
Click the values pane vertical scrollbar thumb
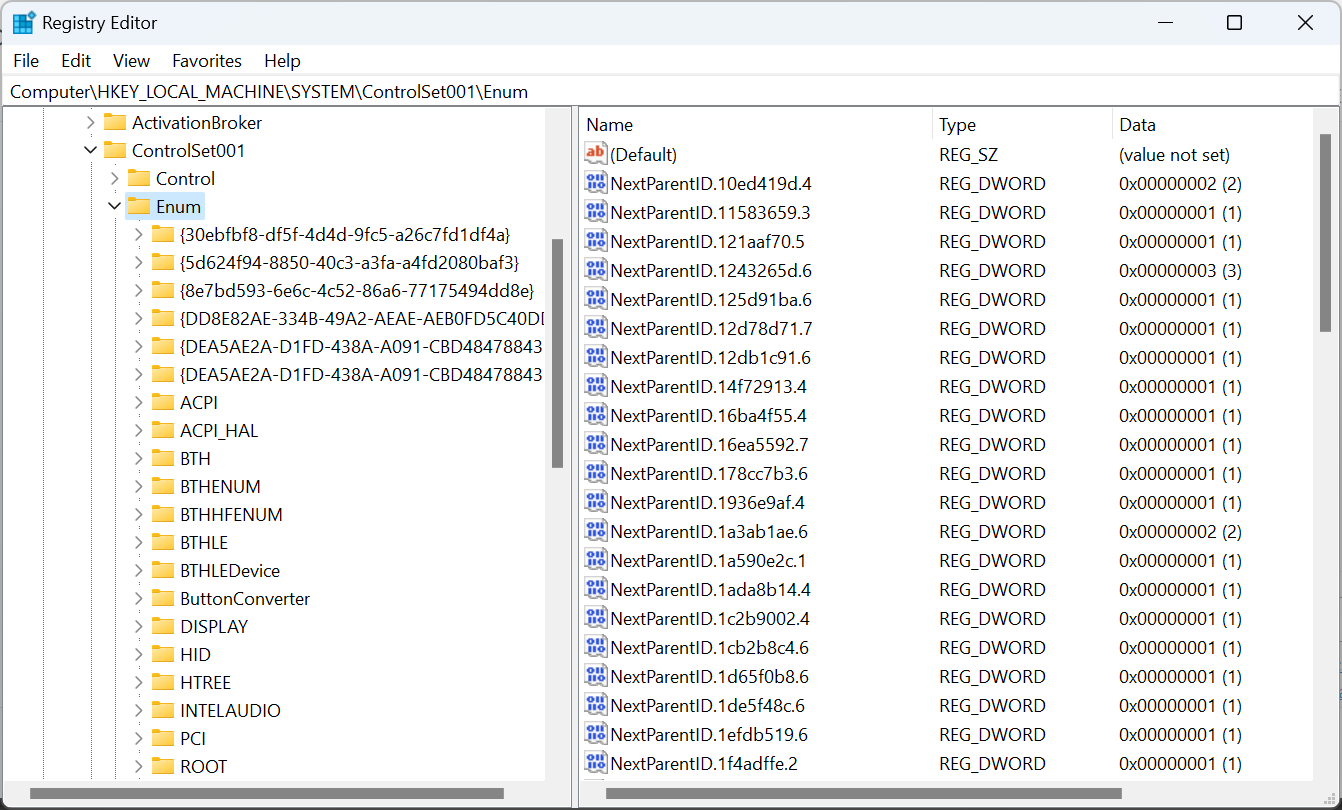[x=1325, y=233]
